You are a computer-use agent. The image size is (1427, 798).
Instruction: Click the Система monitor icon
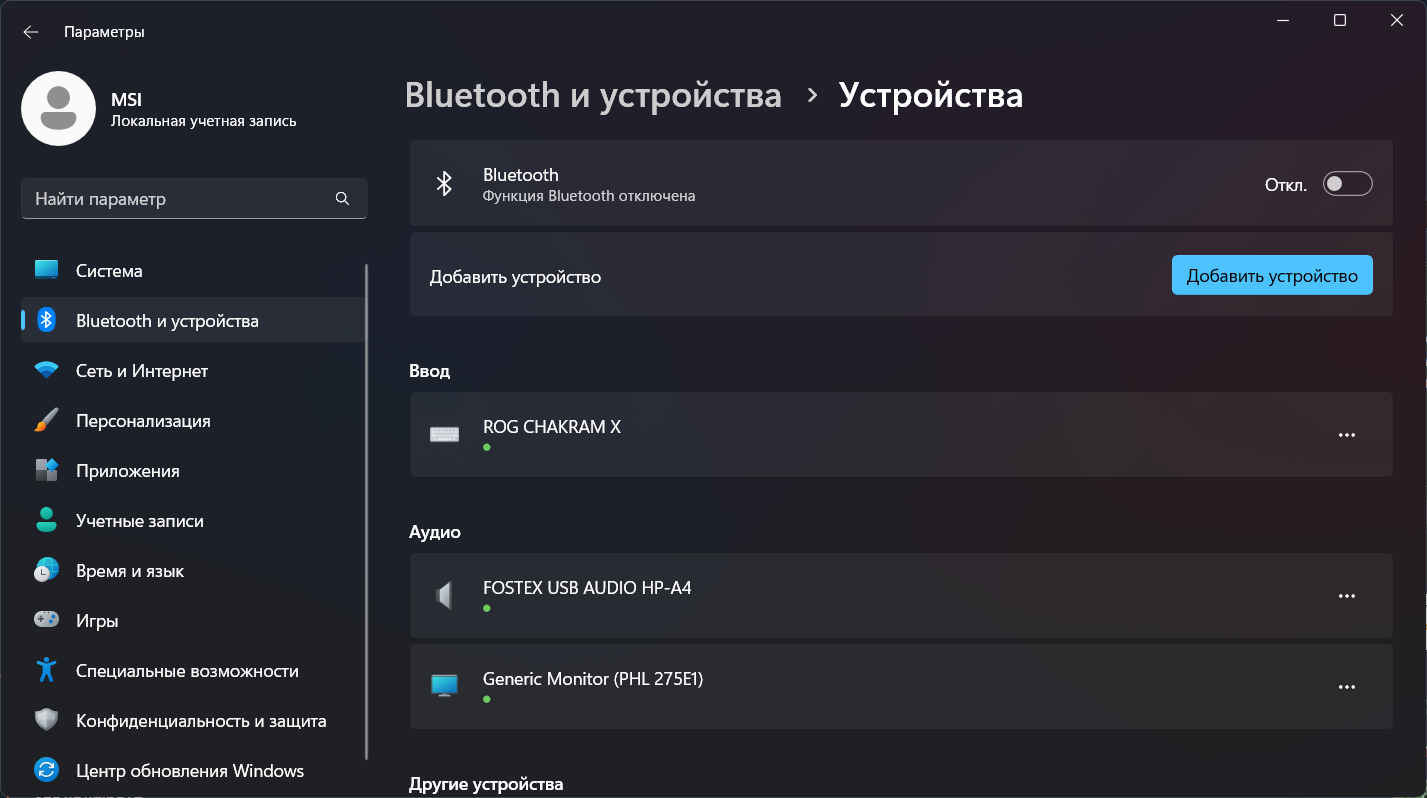pos(46,271)
